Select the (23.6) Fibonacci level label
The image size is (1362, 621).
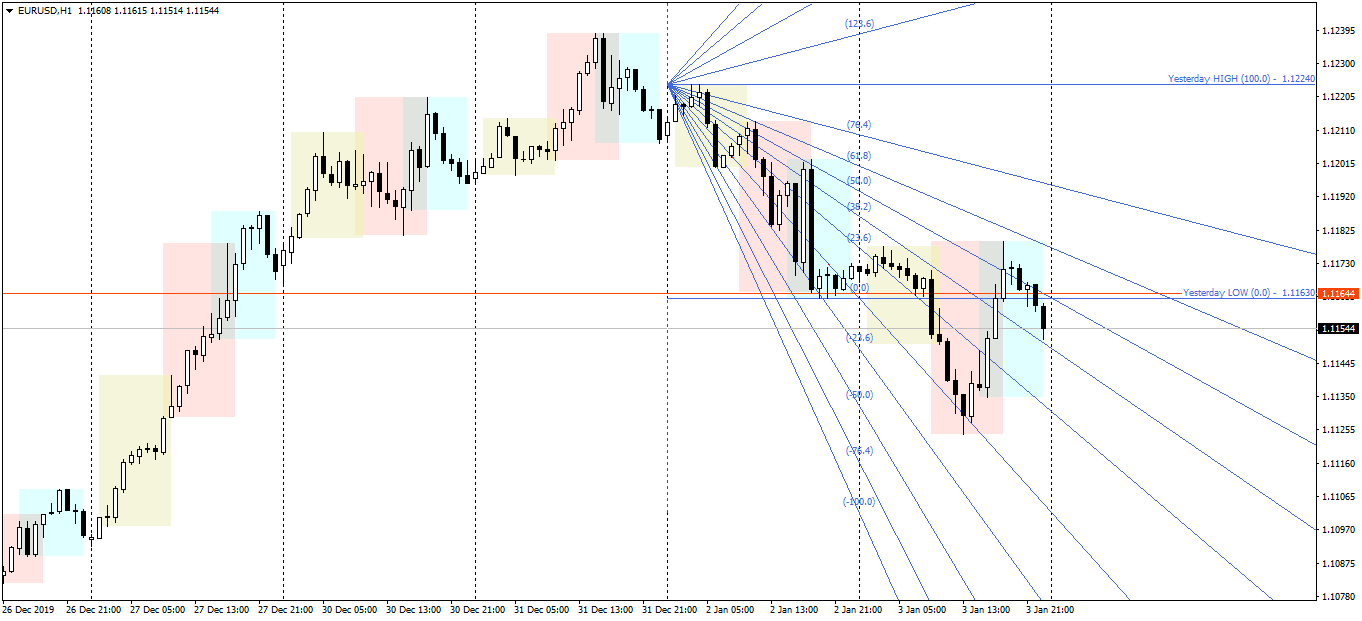[859, 238]
